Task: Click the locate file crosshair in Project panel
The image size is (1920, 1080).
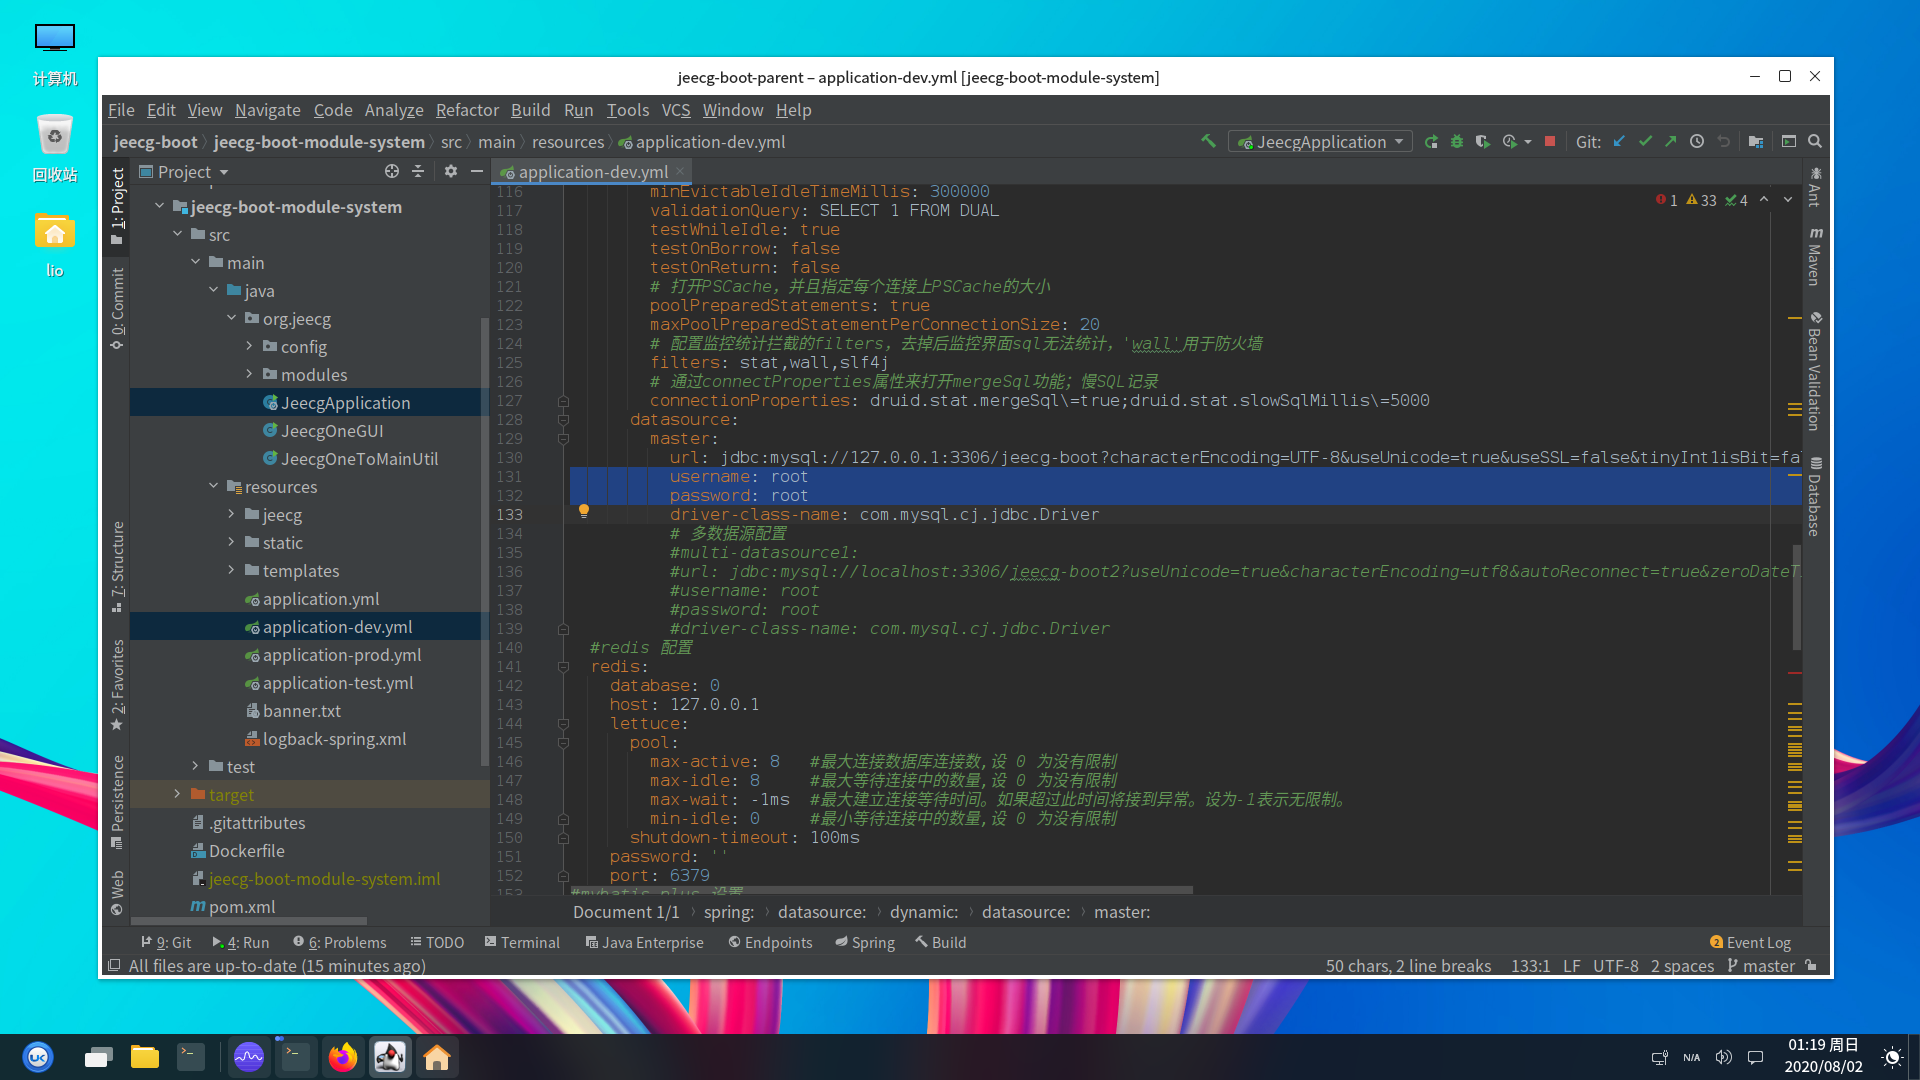Action: (x=392, y=172)
